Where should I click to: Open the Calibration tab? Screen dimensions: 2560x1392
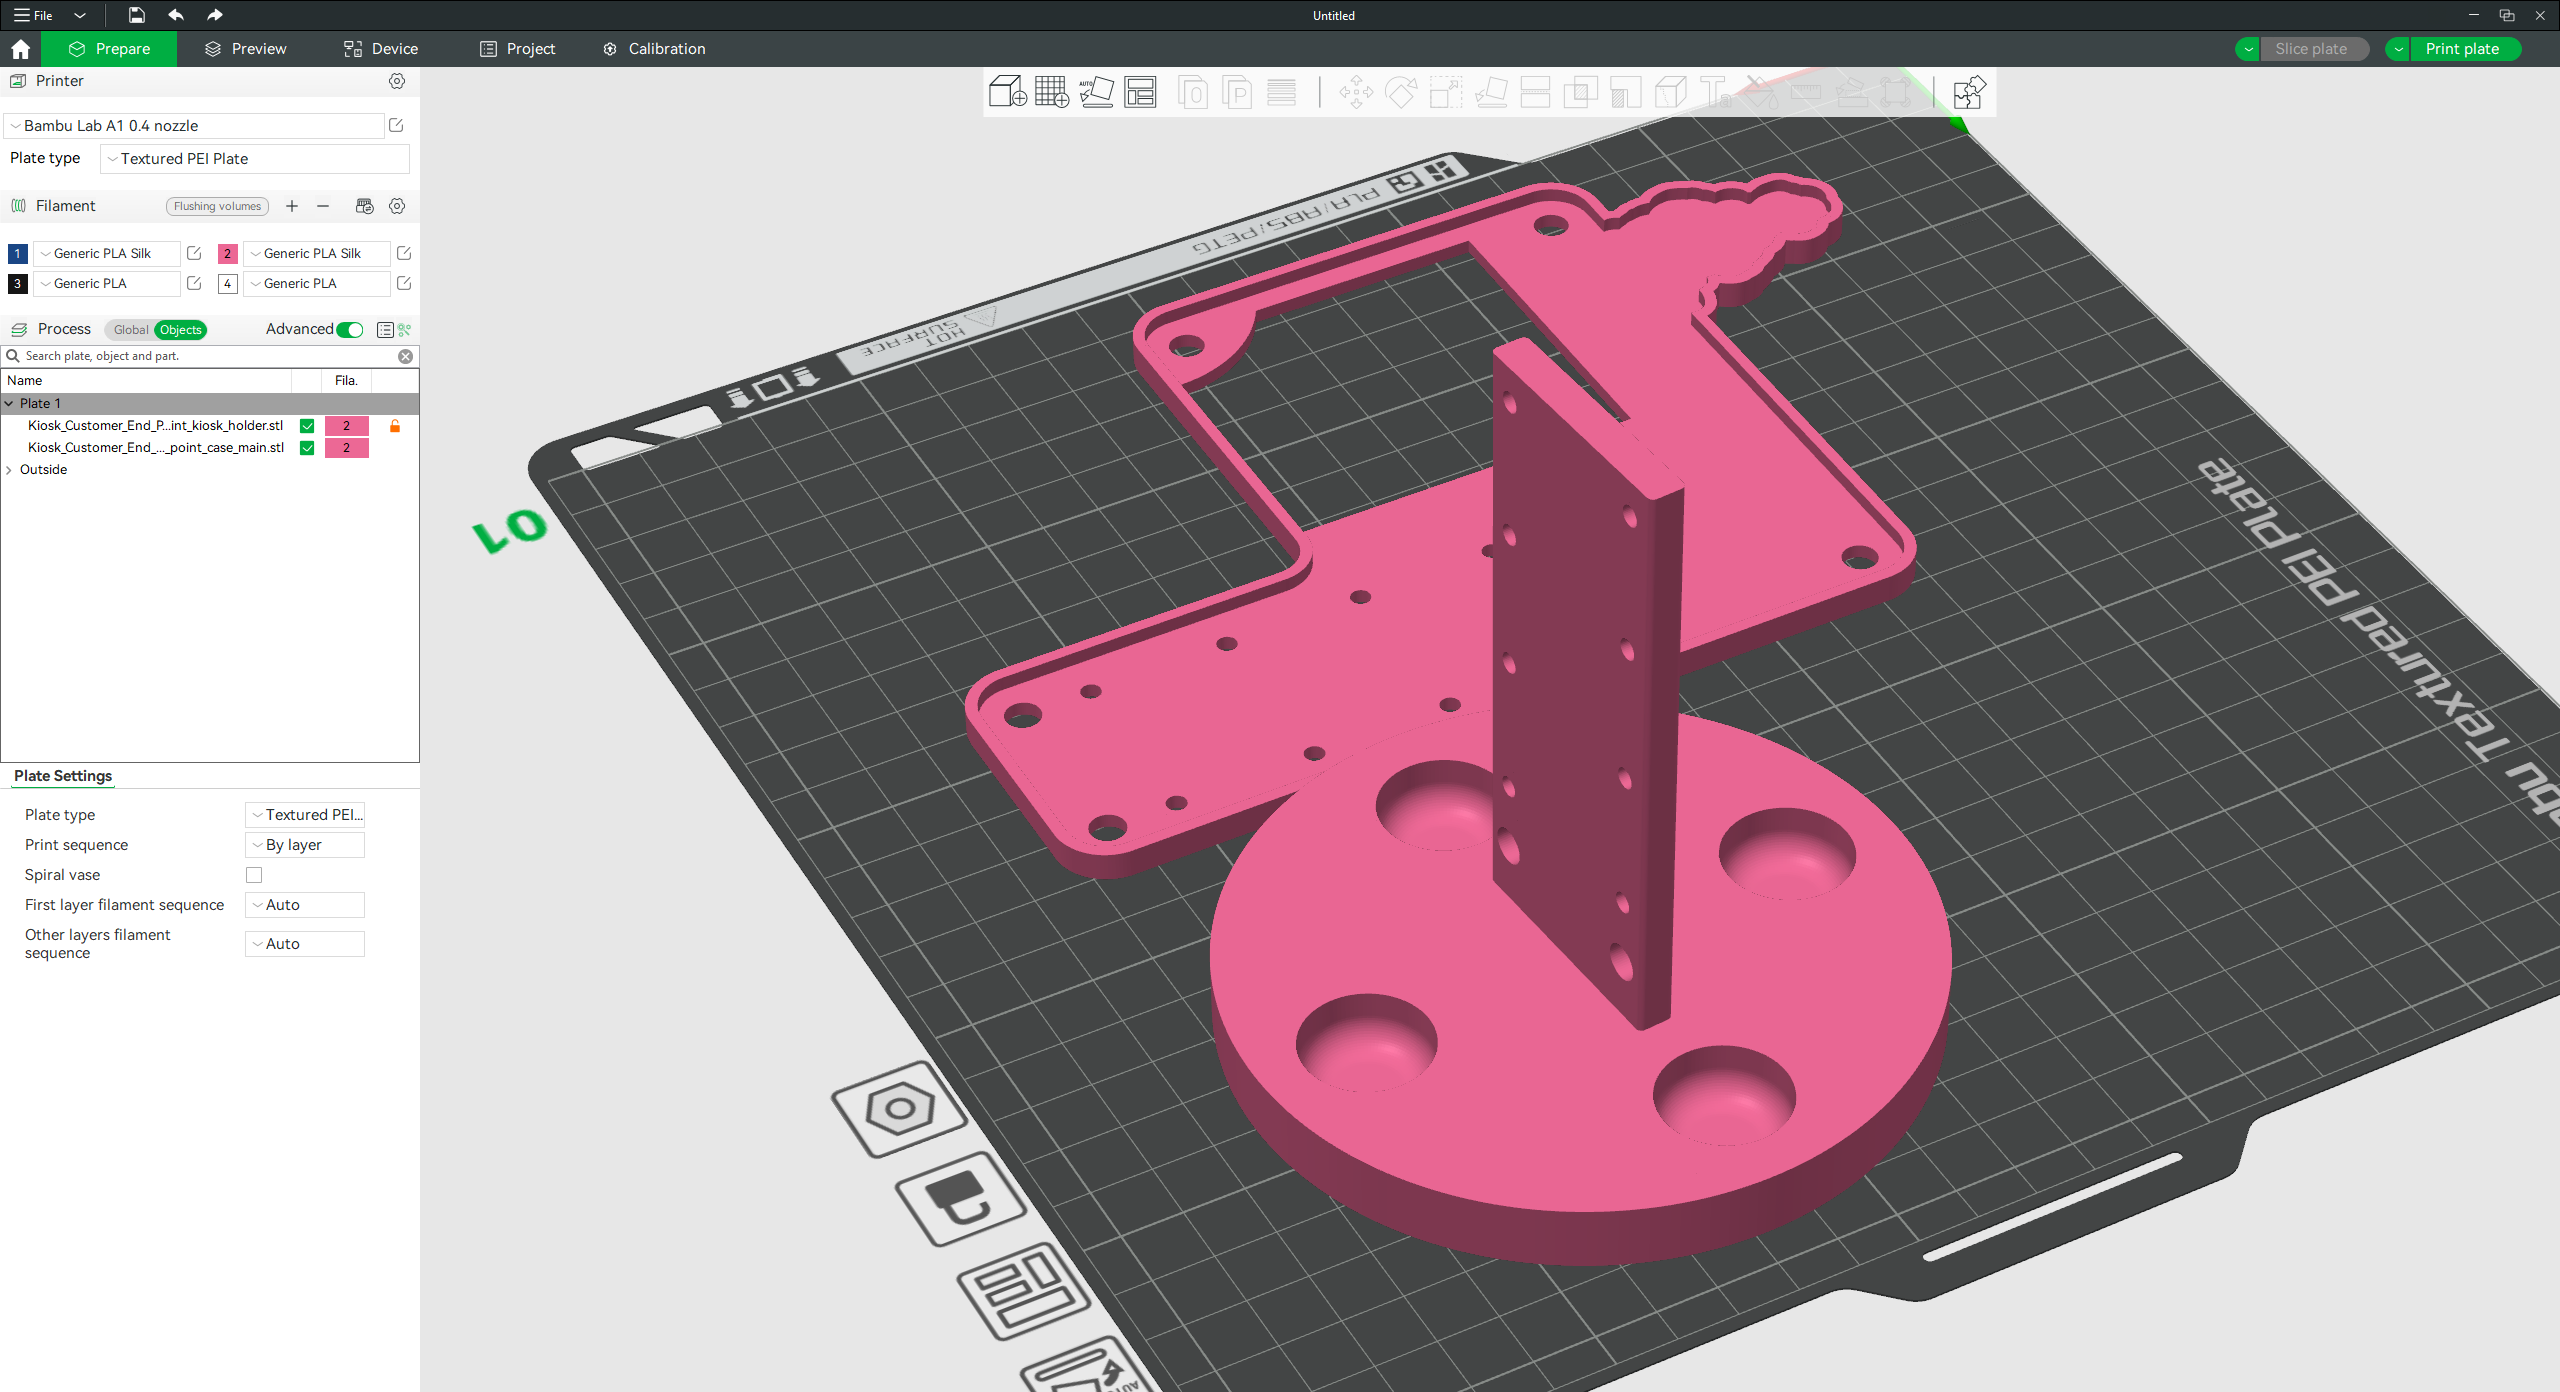point(655,49)
